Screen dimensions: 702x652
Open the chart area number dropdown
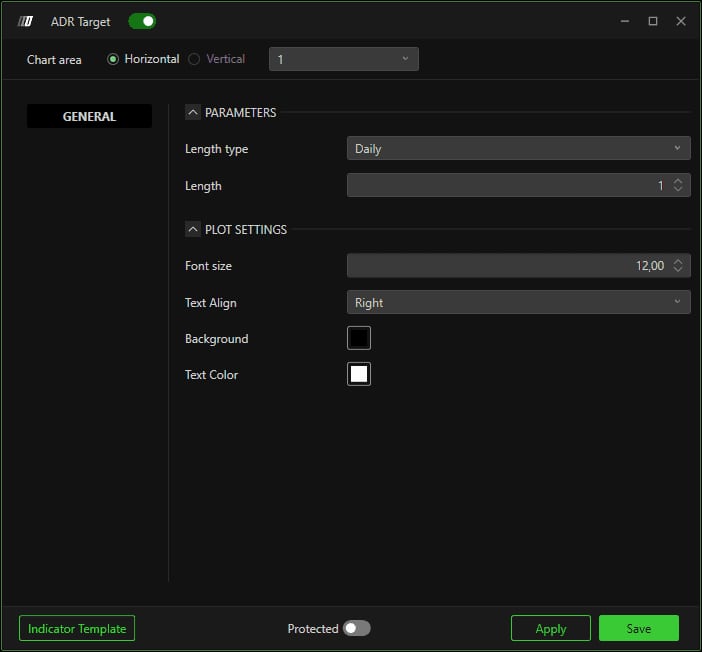click(x=343, y=59)
